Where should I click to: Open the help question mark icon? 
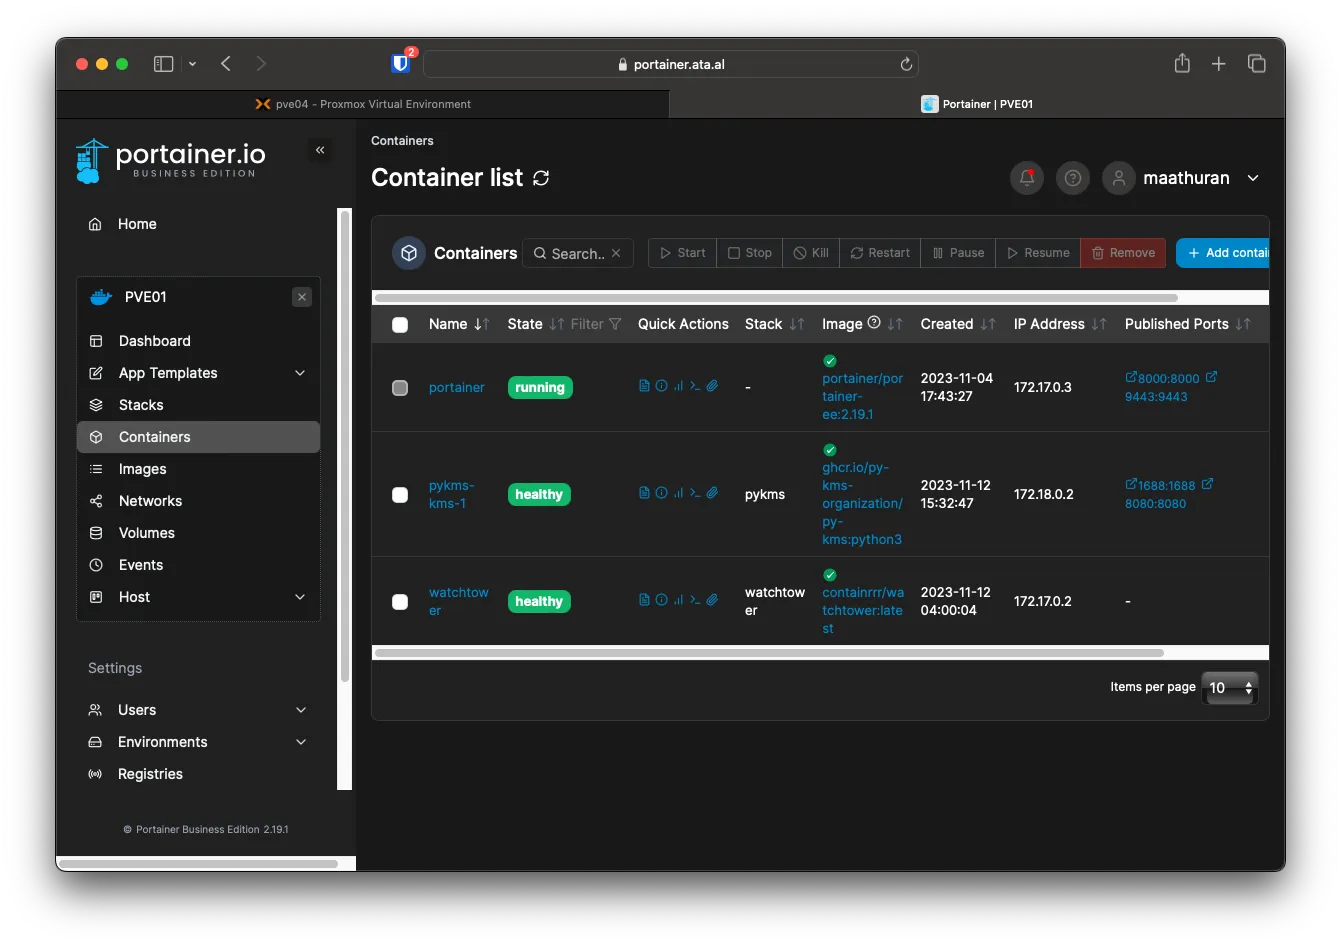pos(1073,178)
